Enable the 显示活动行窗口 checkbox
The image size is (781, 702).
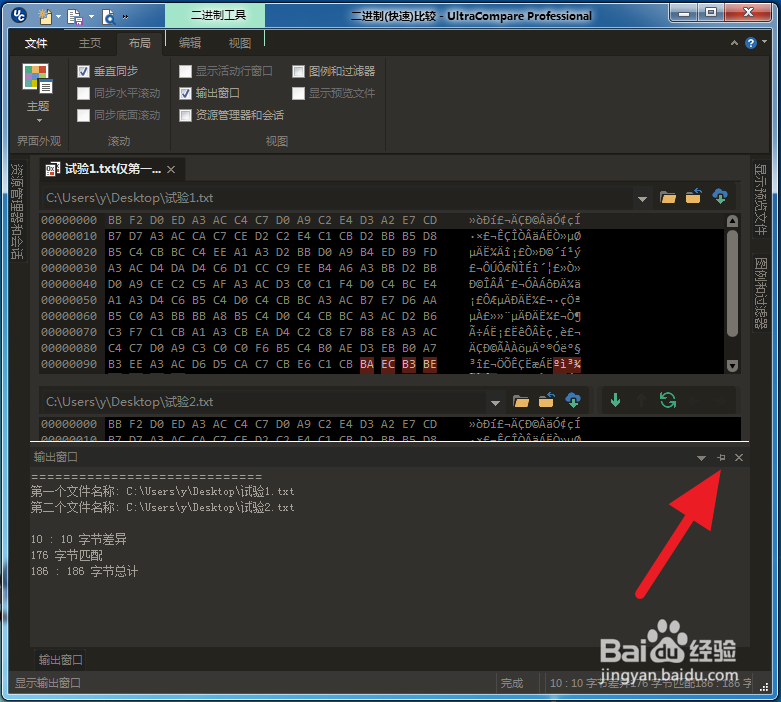pyautogui.click(x=185, y=71)
